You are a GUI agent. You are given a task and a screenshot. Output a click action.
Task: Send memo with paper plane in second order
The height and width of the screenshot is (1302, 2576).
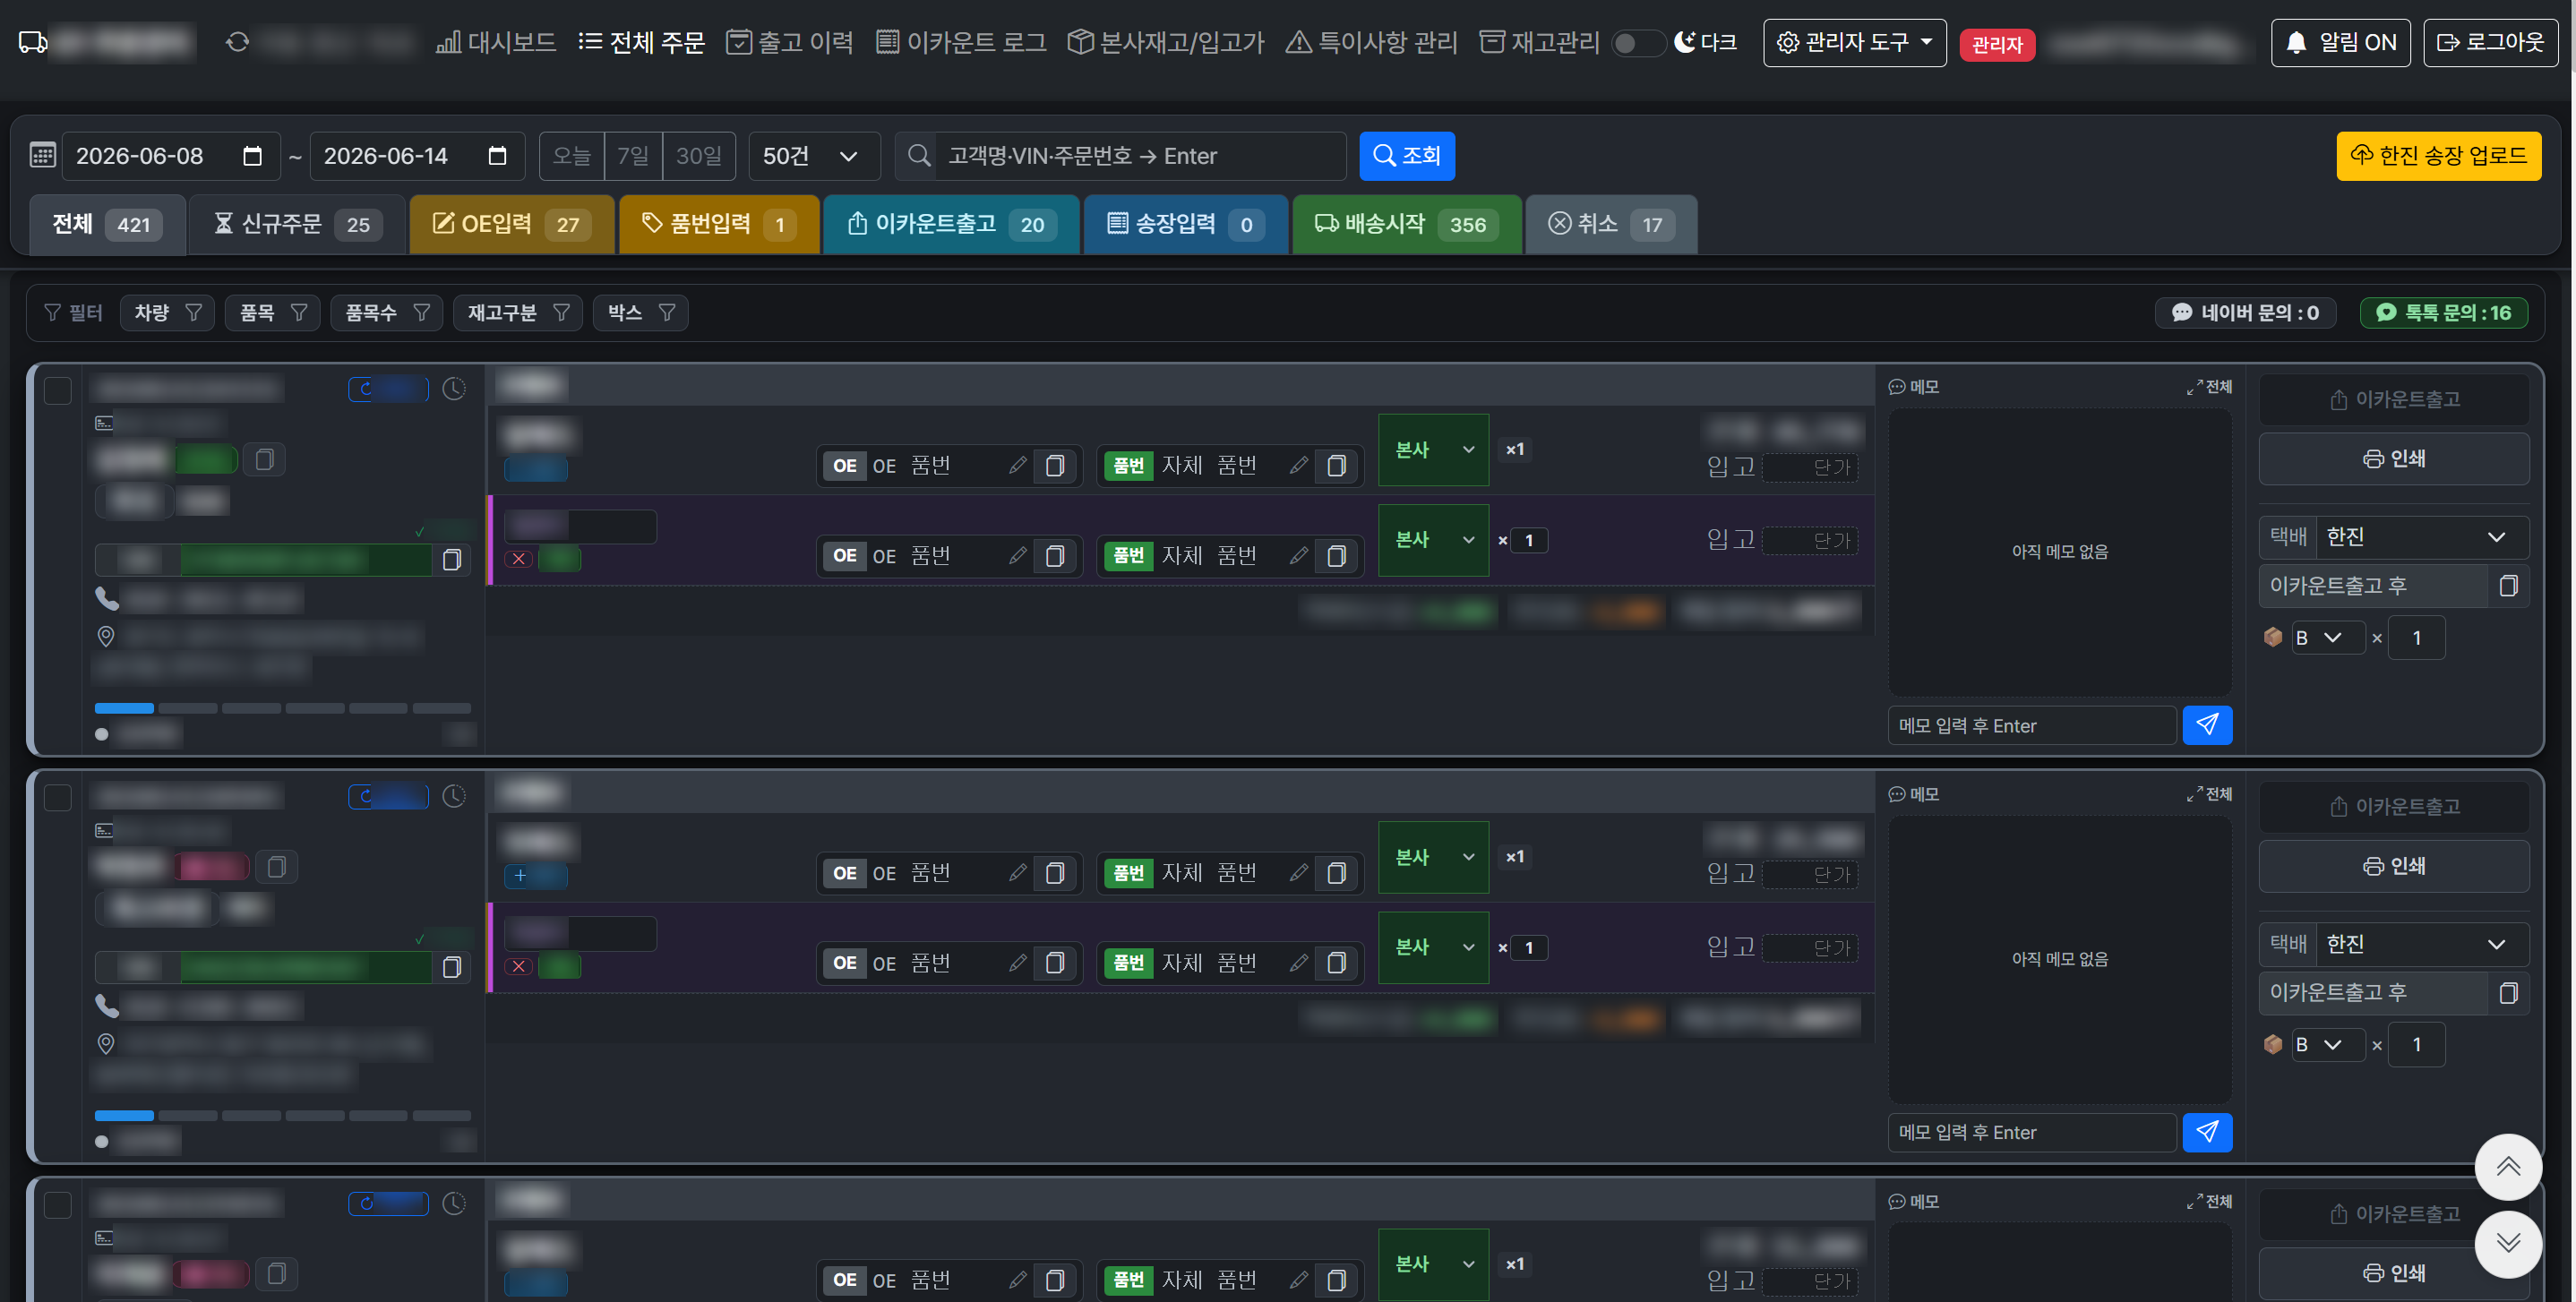pyautogui.click(x=2207, y=1132)
